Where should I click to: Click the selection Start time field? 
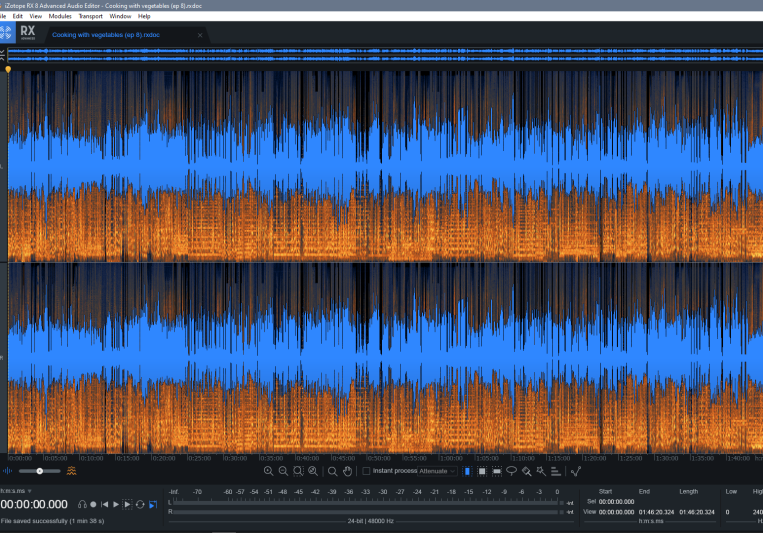click(617, 502)
